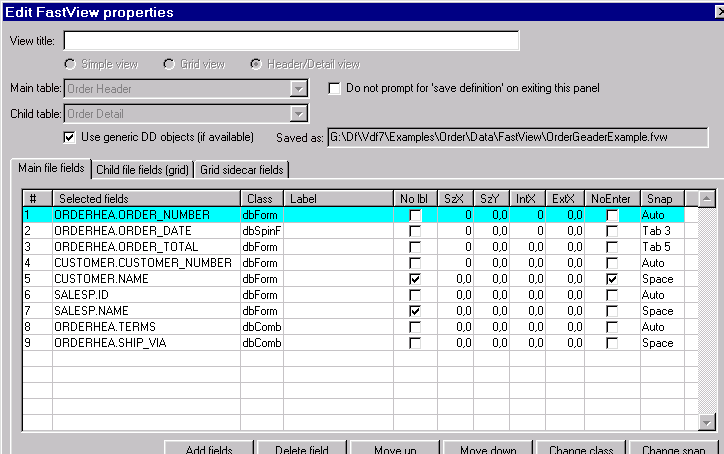The image size is (724, 454).
Task: Toggle No lbl checkbox for ORDERHEA.ORDER_NUMBER
Action: point(415,215)
